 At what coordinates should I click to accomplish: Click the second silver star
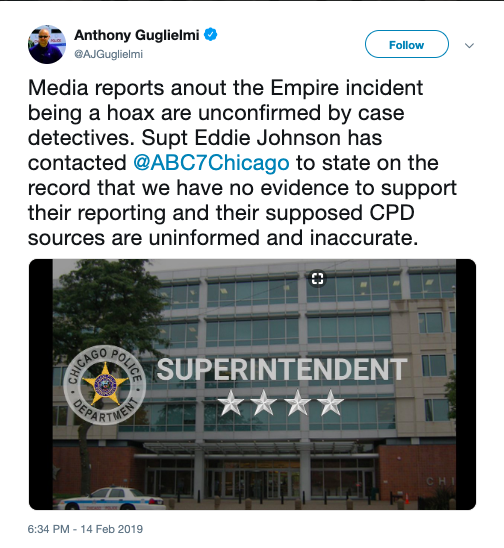(x=264, y=403)
